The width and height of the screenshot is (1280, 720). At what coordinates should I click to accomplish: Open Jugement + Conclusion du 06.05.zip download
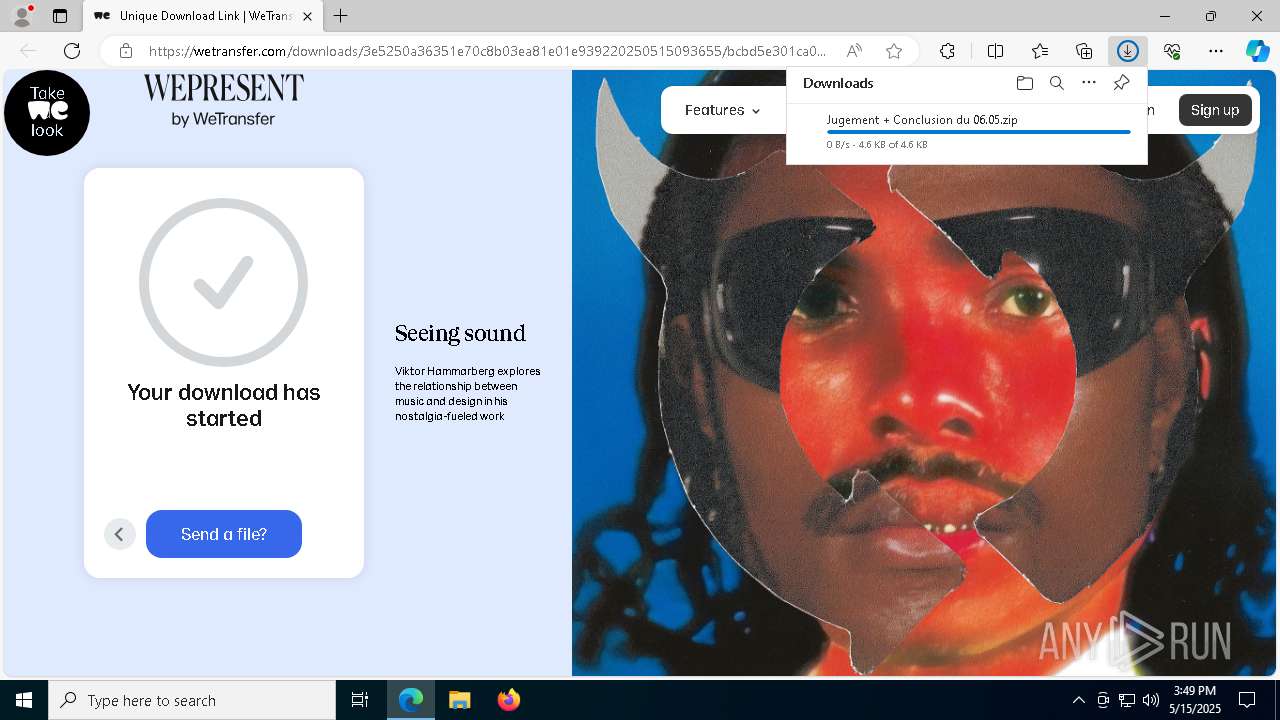[x=922, y=120]
